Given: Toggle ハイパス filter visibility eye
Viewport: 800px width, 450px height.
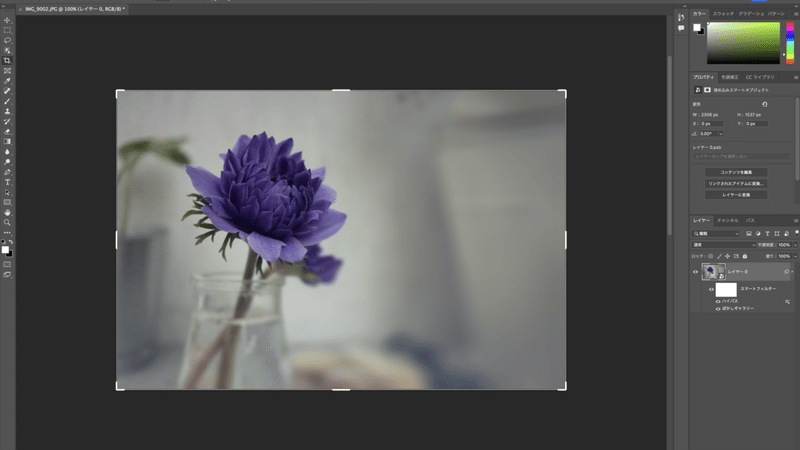Looking at the screenshot, I should pyautogui.click(x=718, y=302).
